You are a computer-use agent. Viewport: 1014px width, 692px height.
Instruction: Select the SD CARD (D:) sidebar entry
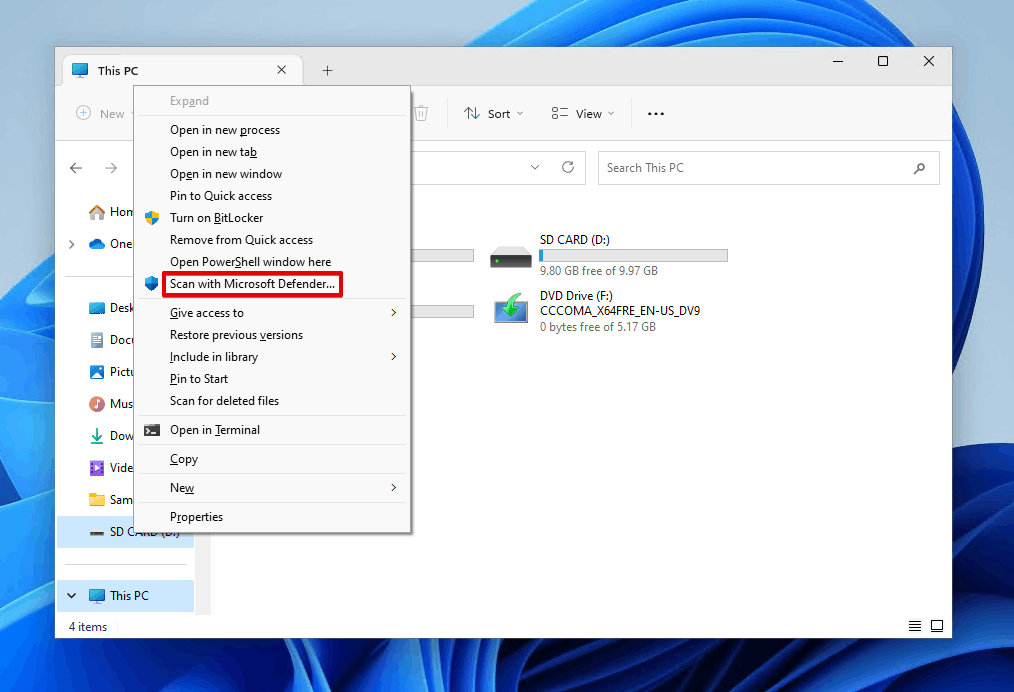pos(125,532)
